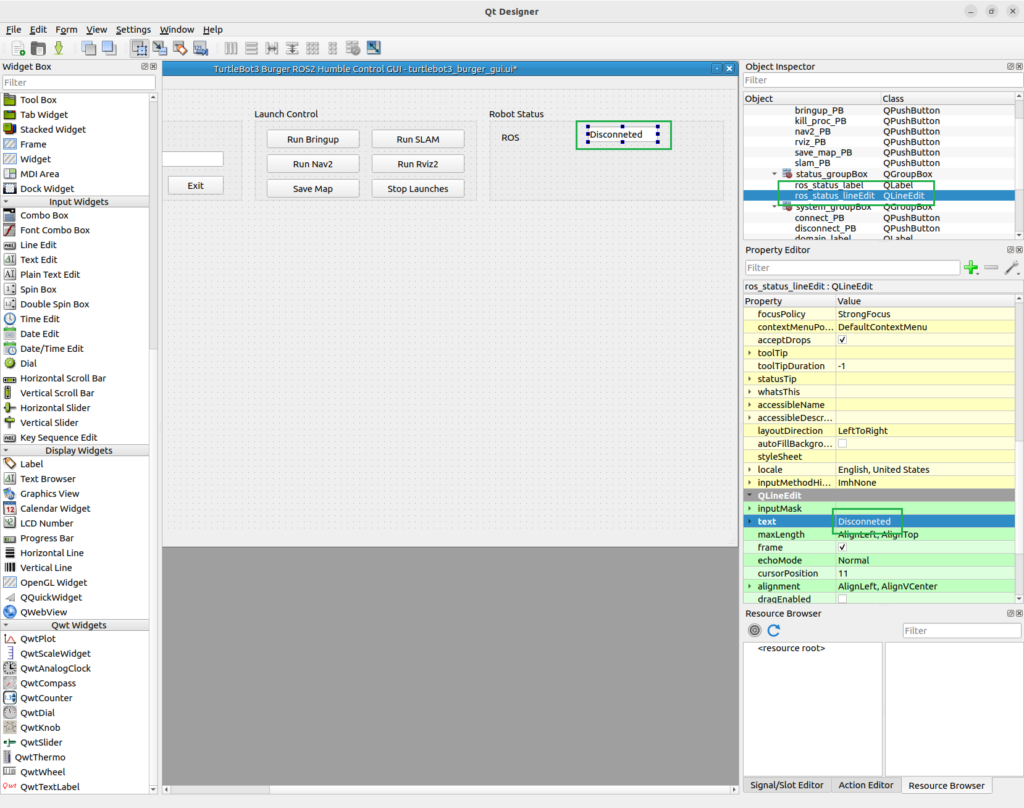Close the Widget Box dock panel
This screenshot has width=1024, height=808.
click(x=153, y=67)
